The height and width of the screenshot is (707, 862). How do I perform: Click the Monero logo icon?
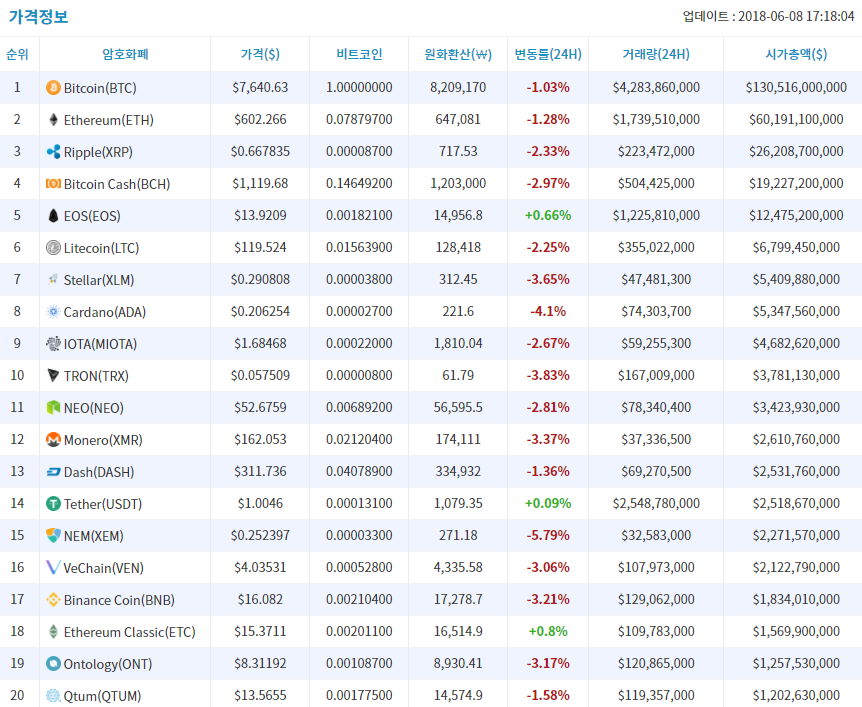click(x=53, y=439)
